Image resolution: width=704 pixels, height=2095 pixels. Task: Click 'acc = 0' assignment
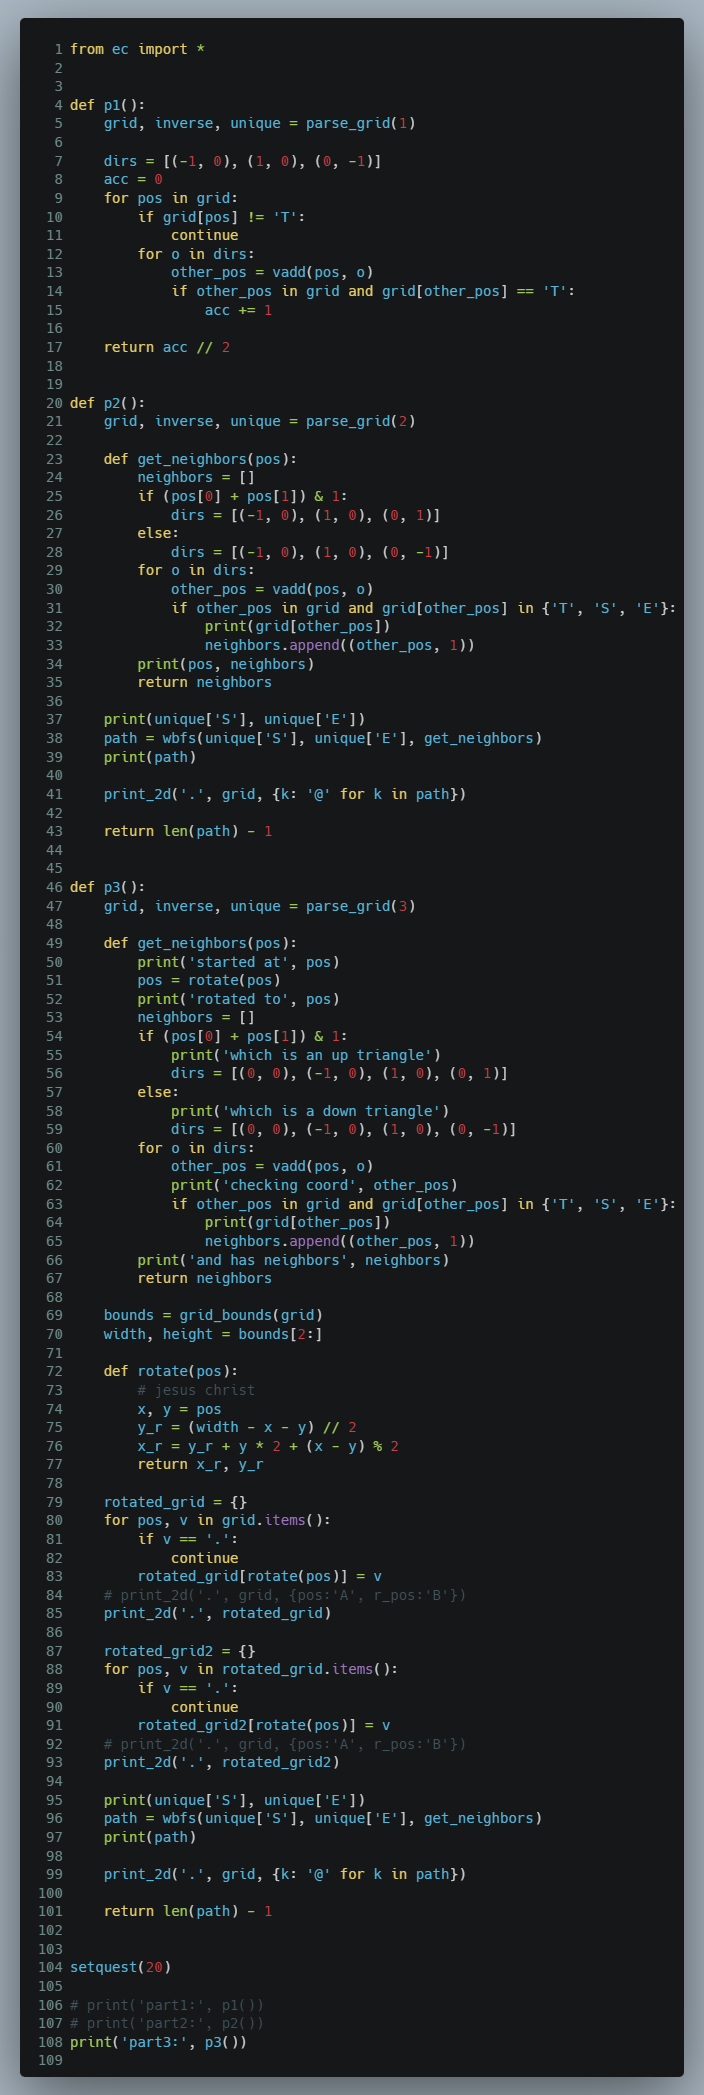point(133,179)
